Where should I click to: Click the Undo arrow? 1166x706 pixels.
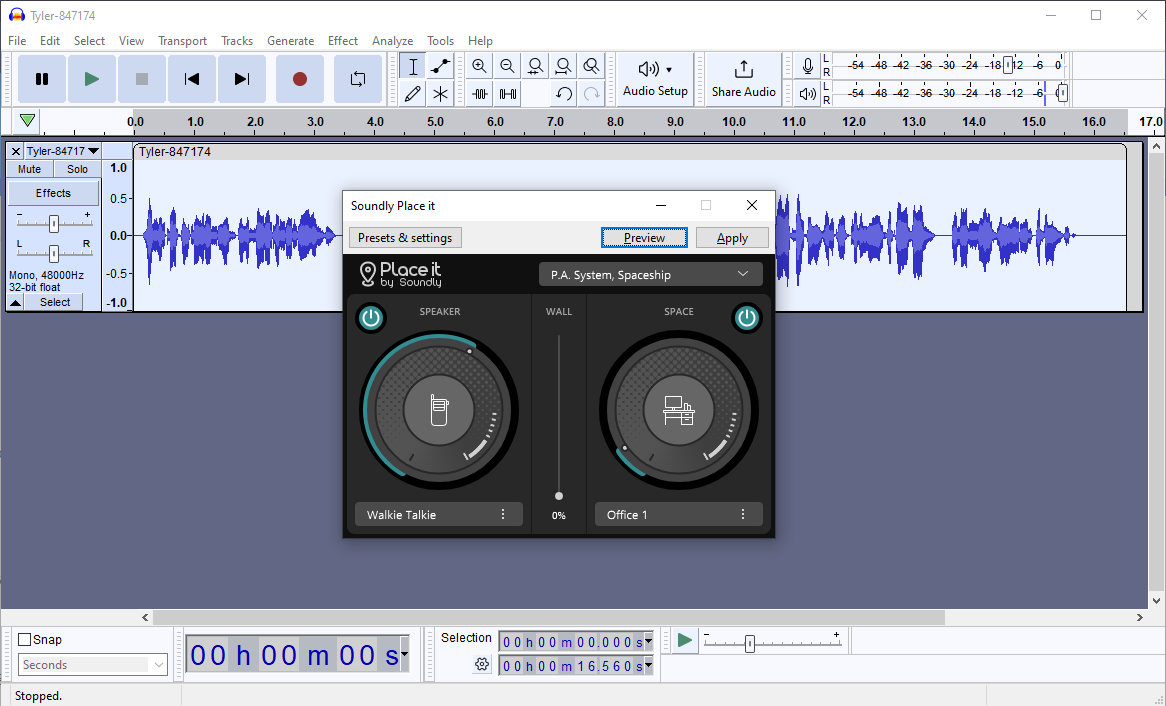click(564, 94)
